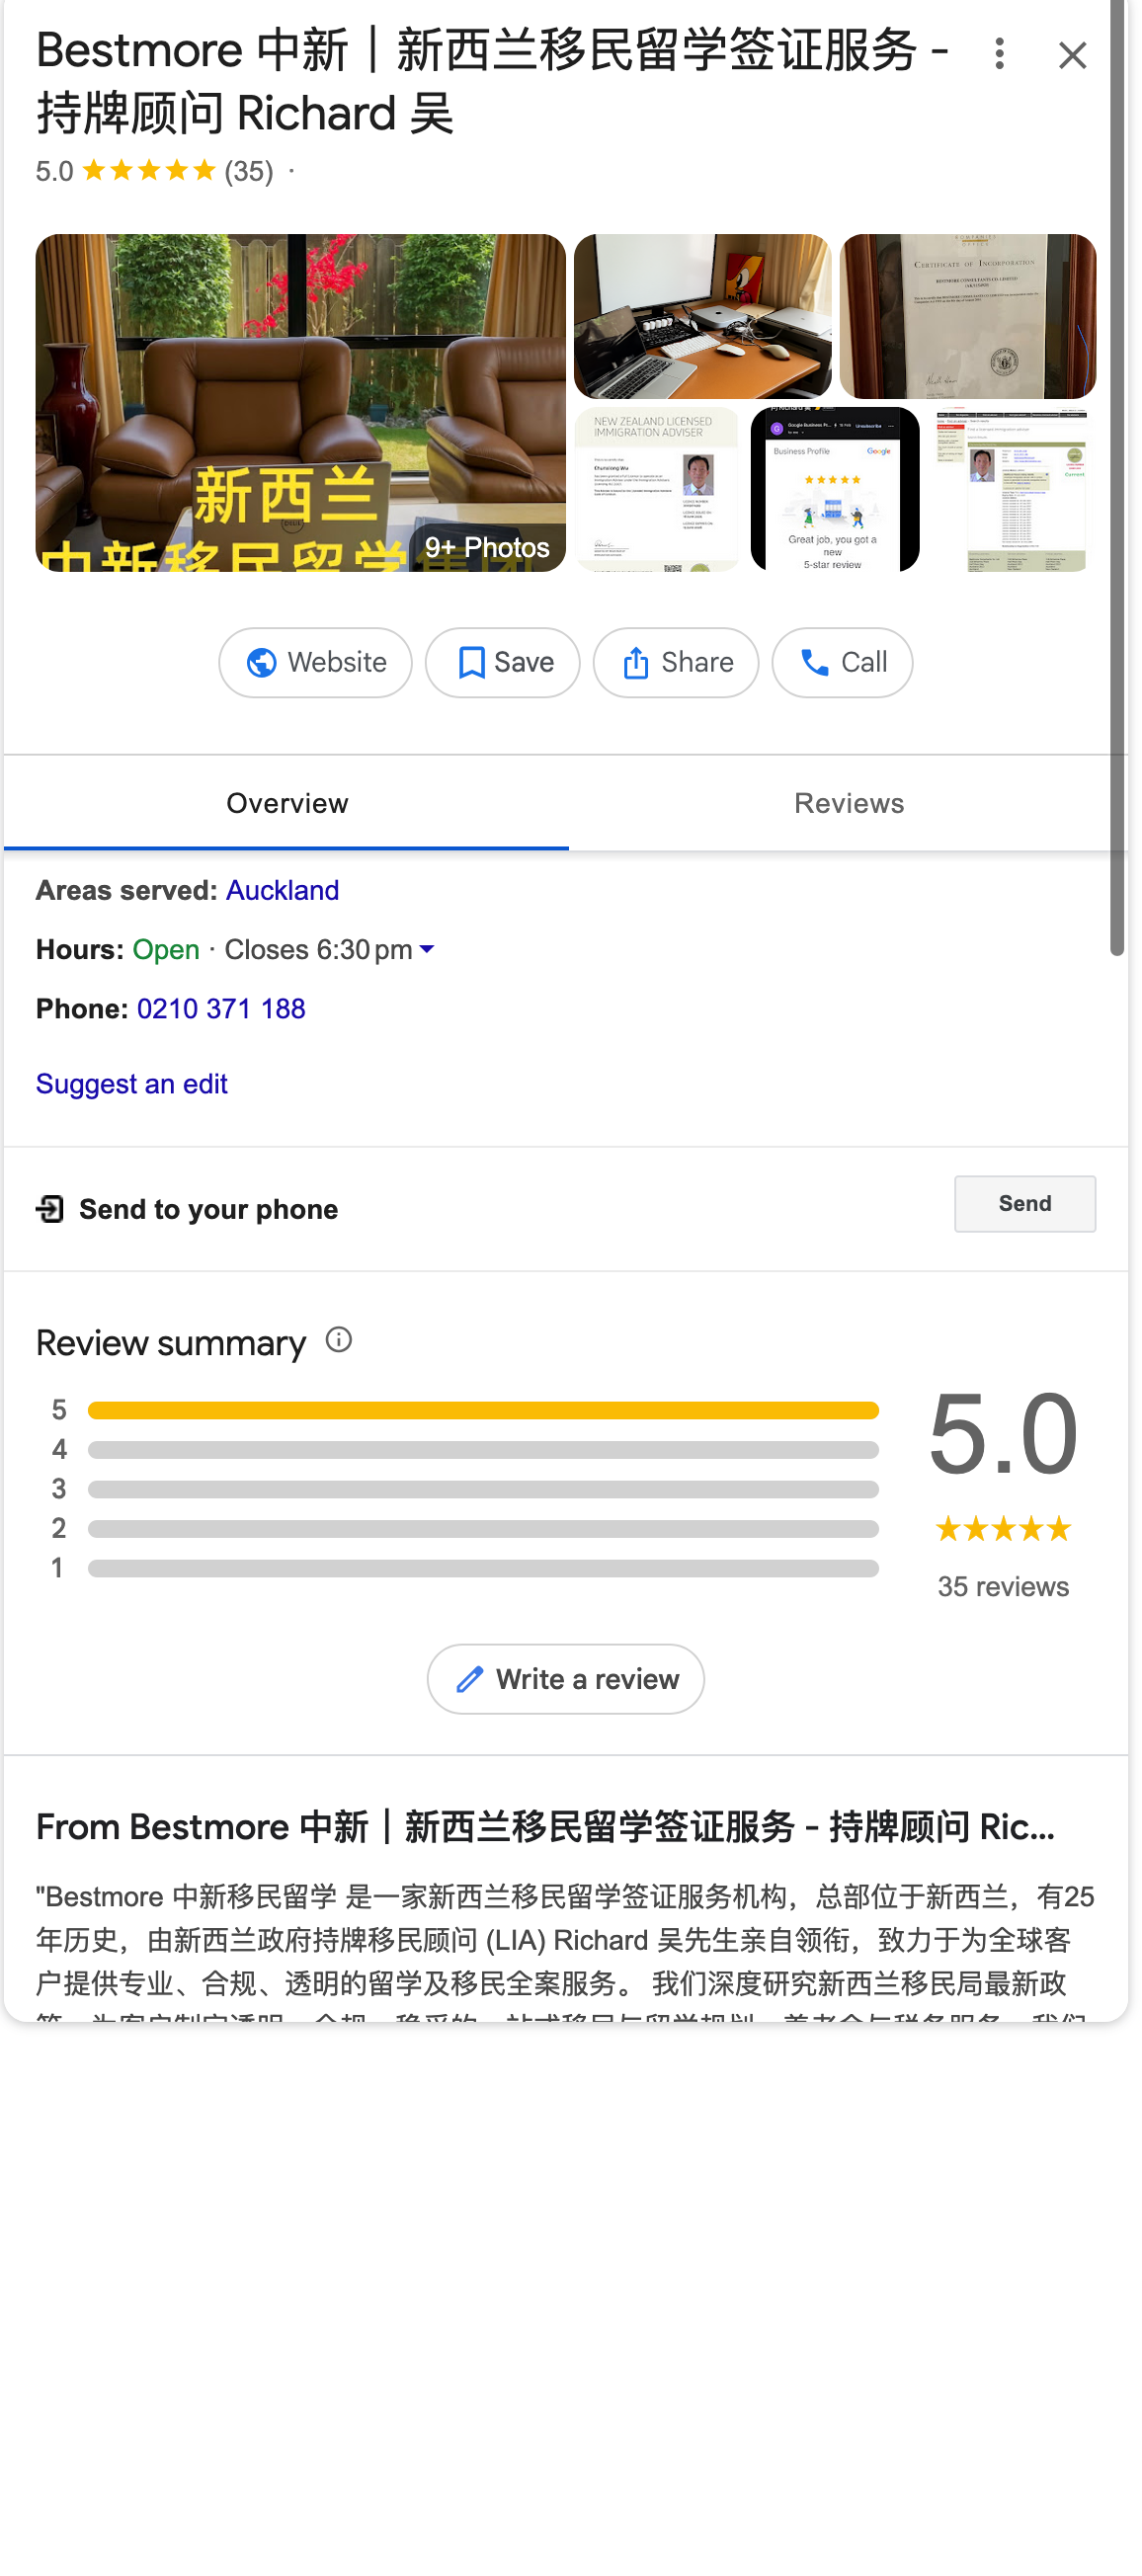Switch to the Reviews tab
Image resolution: width=1142 pixels, height=2576 pixels.
[x=848, y=803]
